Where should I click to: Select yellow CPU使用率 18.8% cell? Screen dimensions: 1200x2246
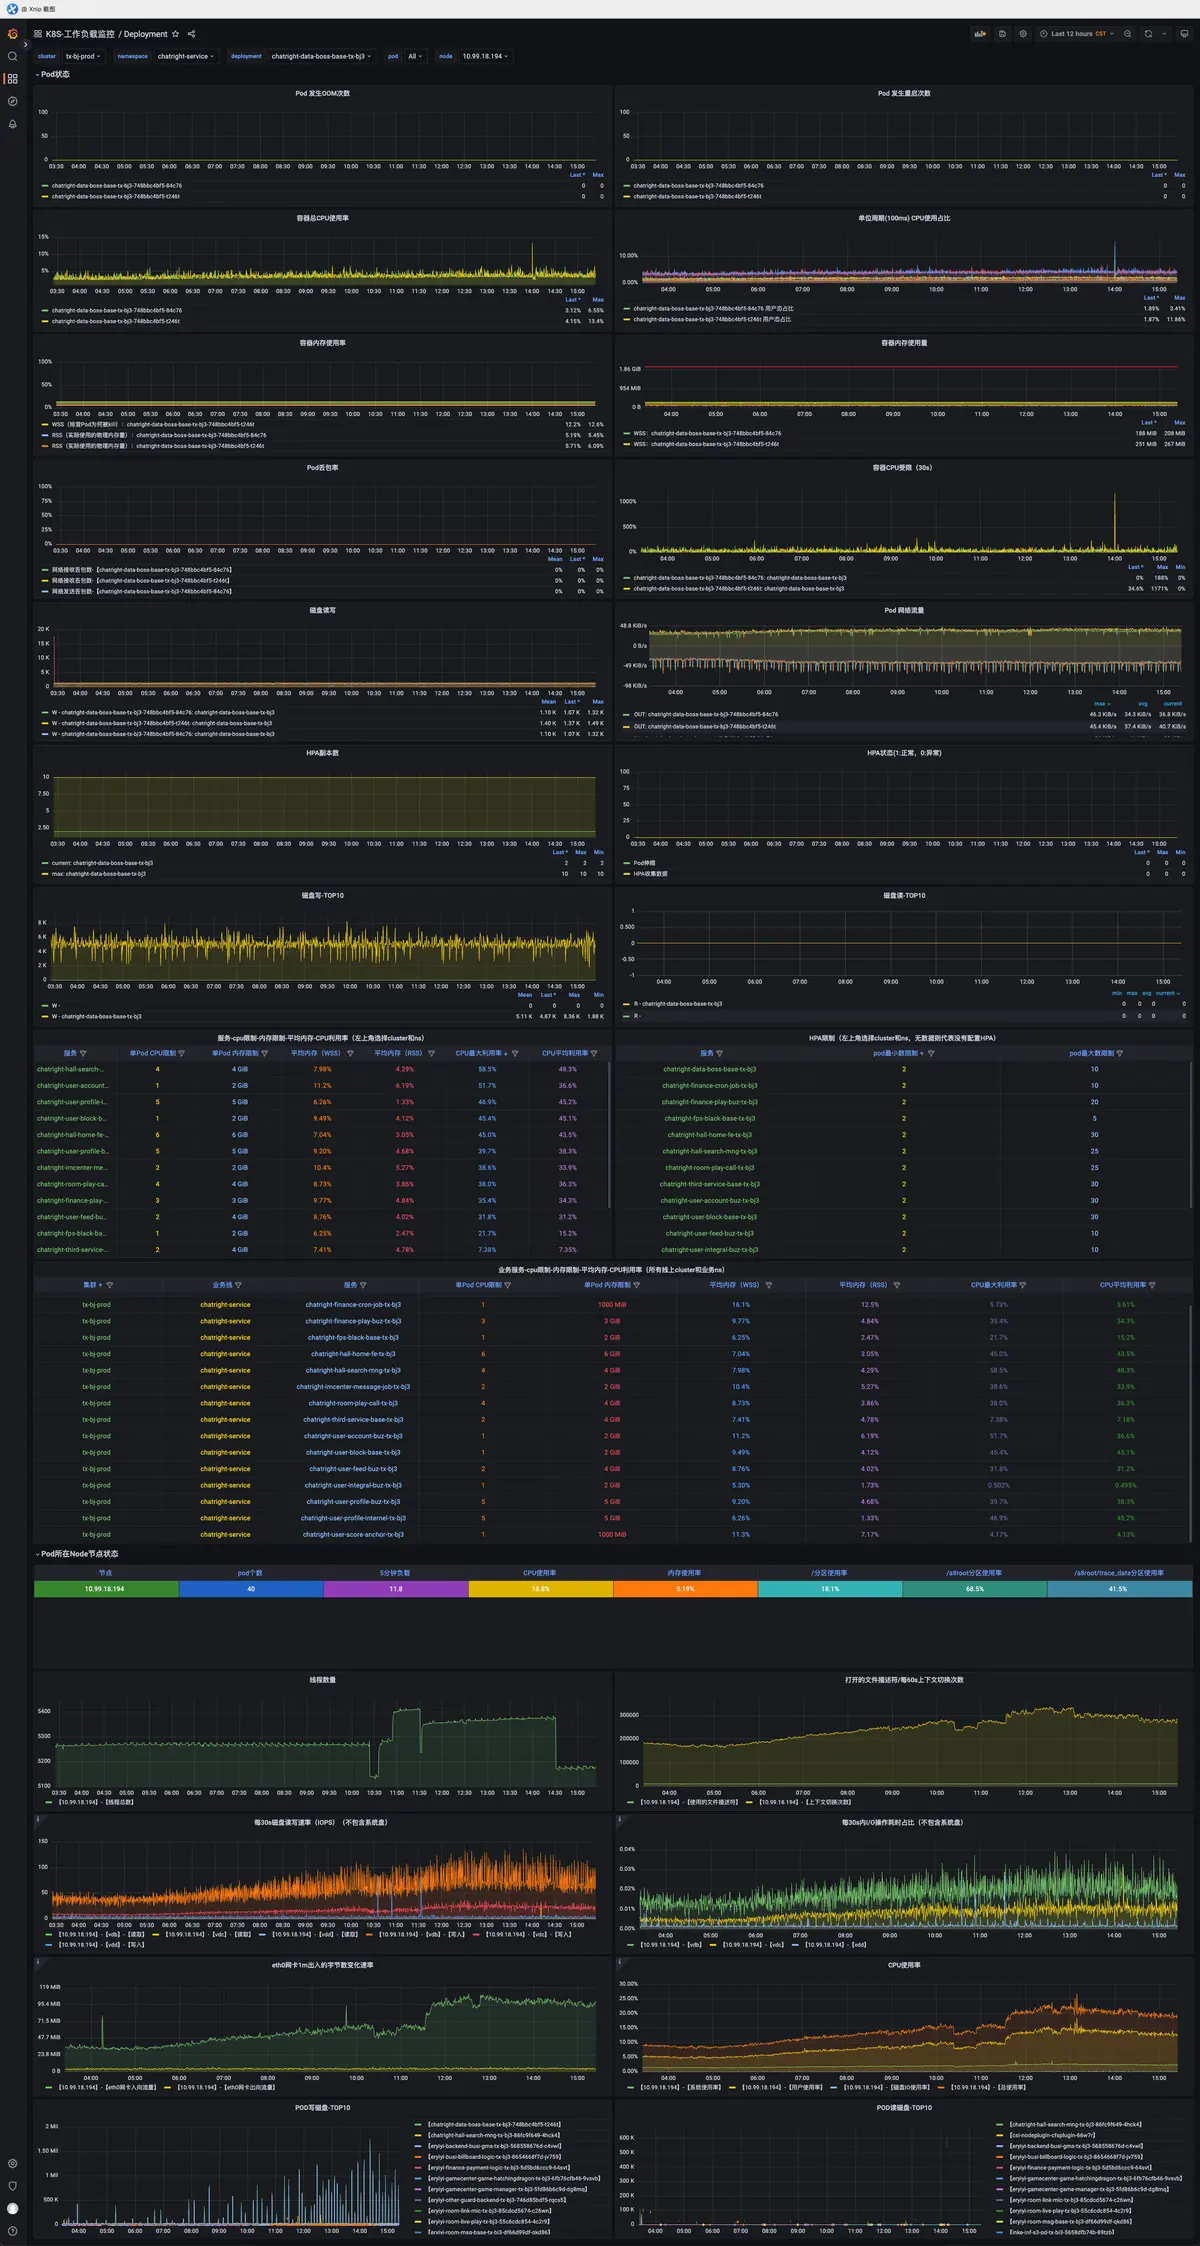tap(540, 1589)
